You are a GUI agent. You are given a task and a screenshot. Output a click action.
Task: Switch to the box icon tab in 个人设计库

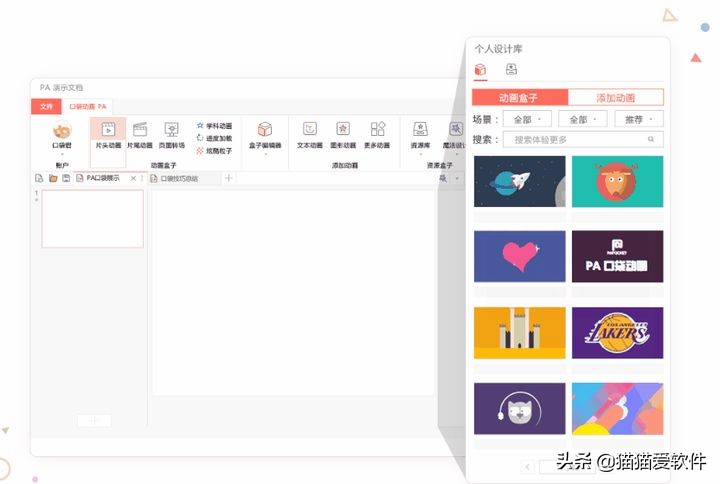point(480,70)
